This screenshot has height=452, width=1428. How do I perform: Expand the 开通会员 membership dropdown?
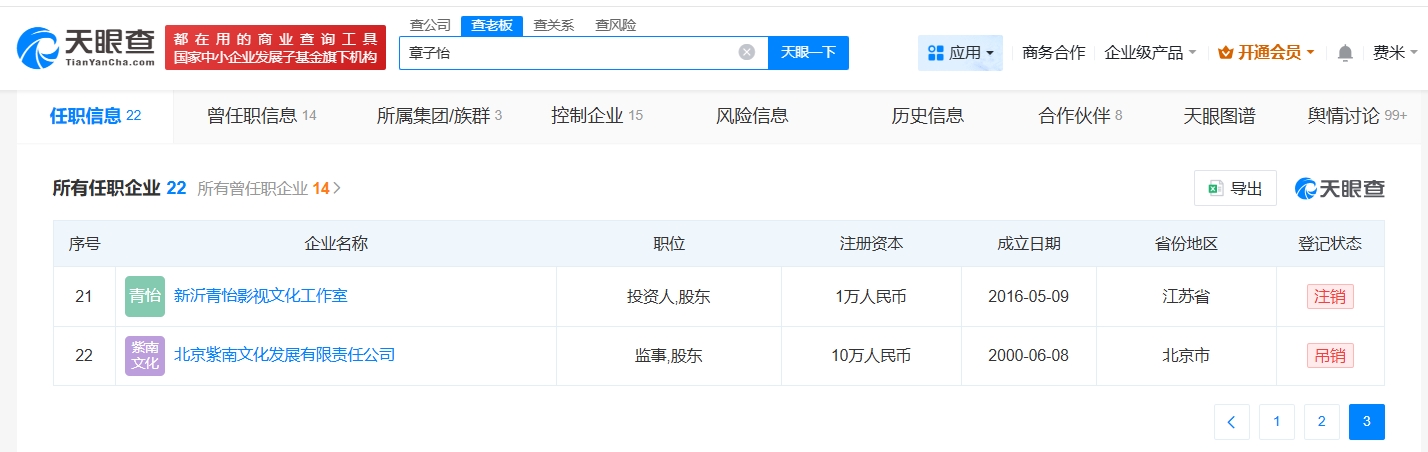pos(1266,53)
